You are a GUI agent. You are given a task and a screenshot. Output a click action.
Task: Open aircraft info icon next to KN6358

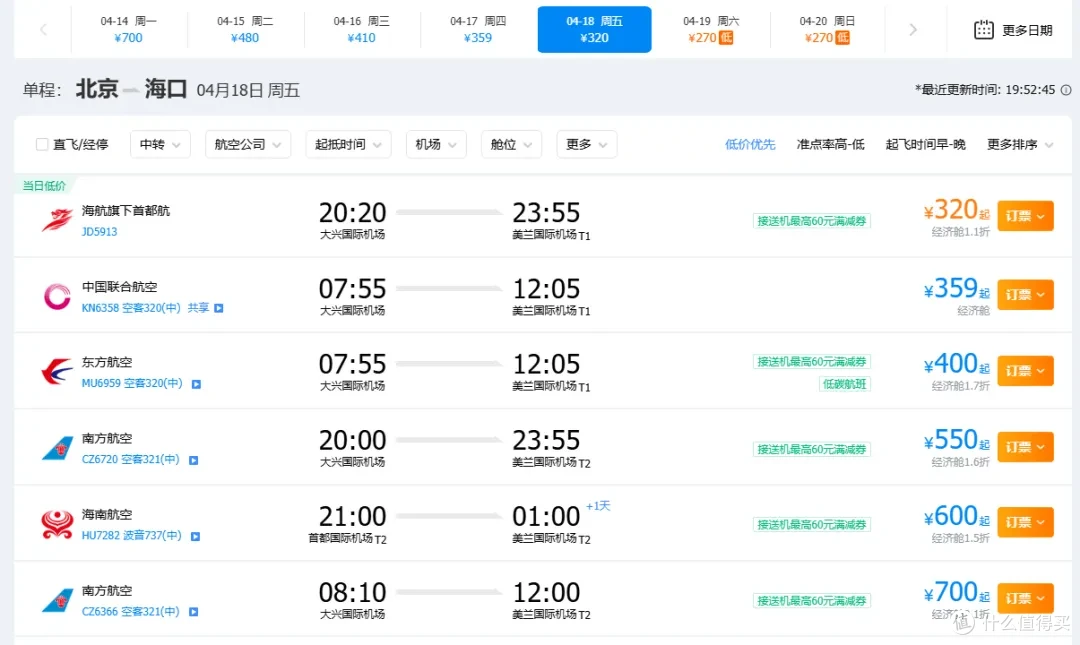(x=218, y=308)
